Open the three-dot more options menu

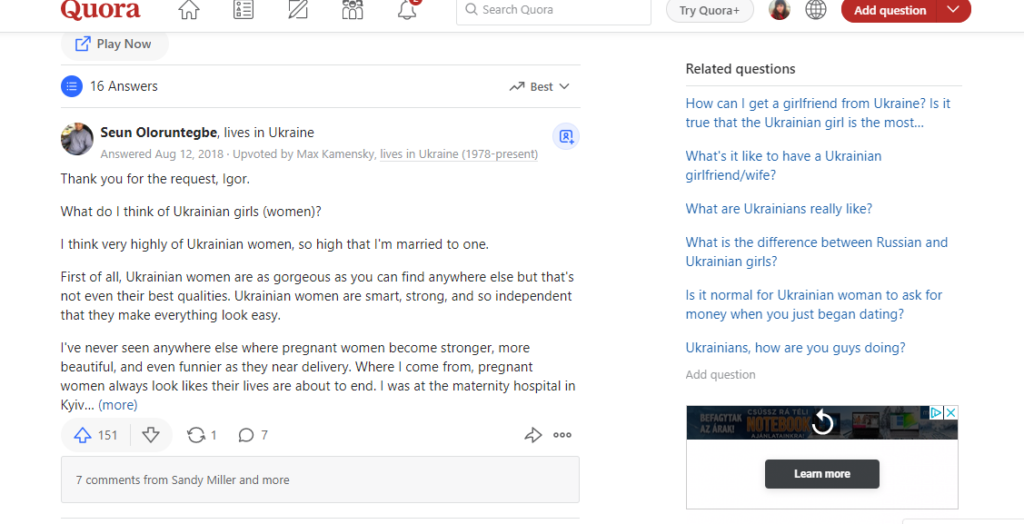[563, 435]
